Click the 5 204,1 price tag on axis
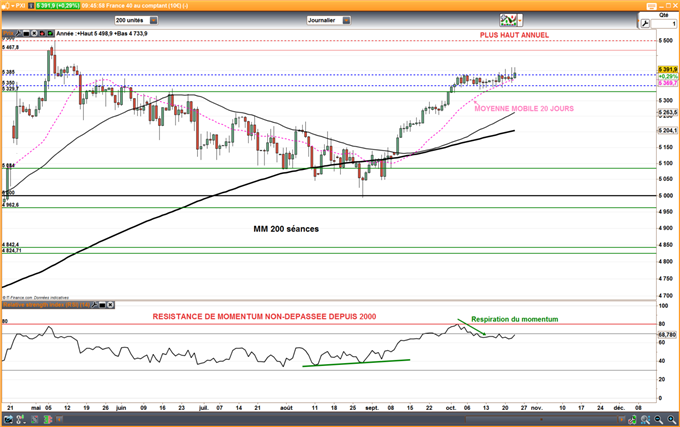 tap(668, 130)
